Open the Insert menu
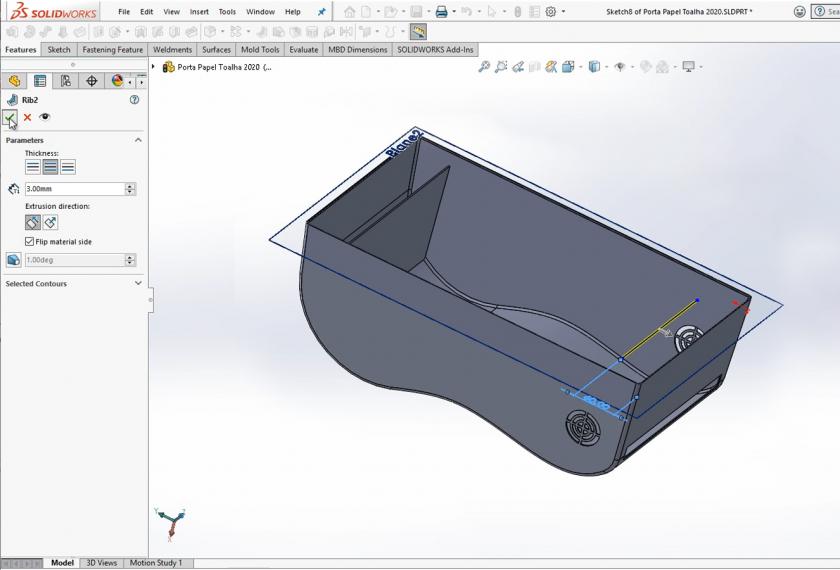The height and width of the screenshot is (570, 840). tap(199, 12)
